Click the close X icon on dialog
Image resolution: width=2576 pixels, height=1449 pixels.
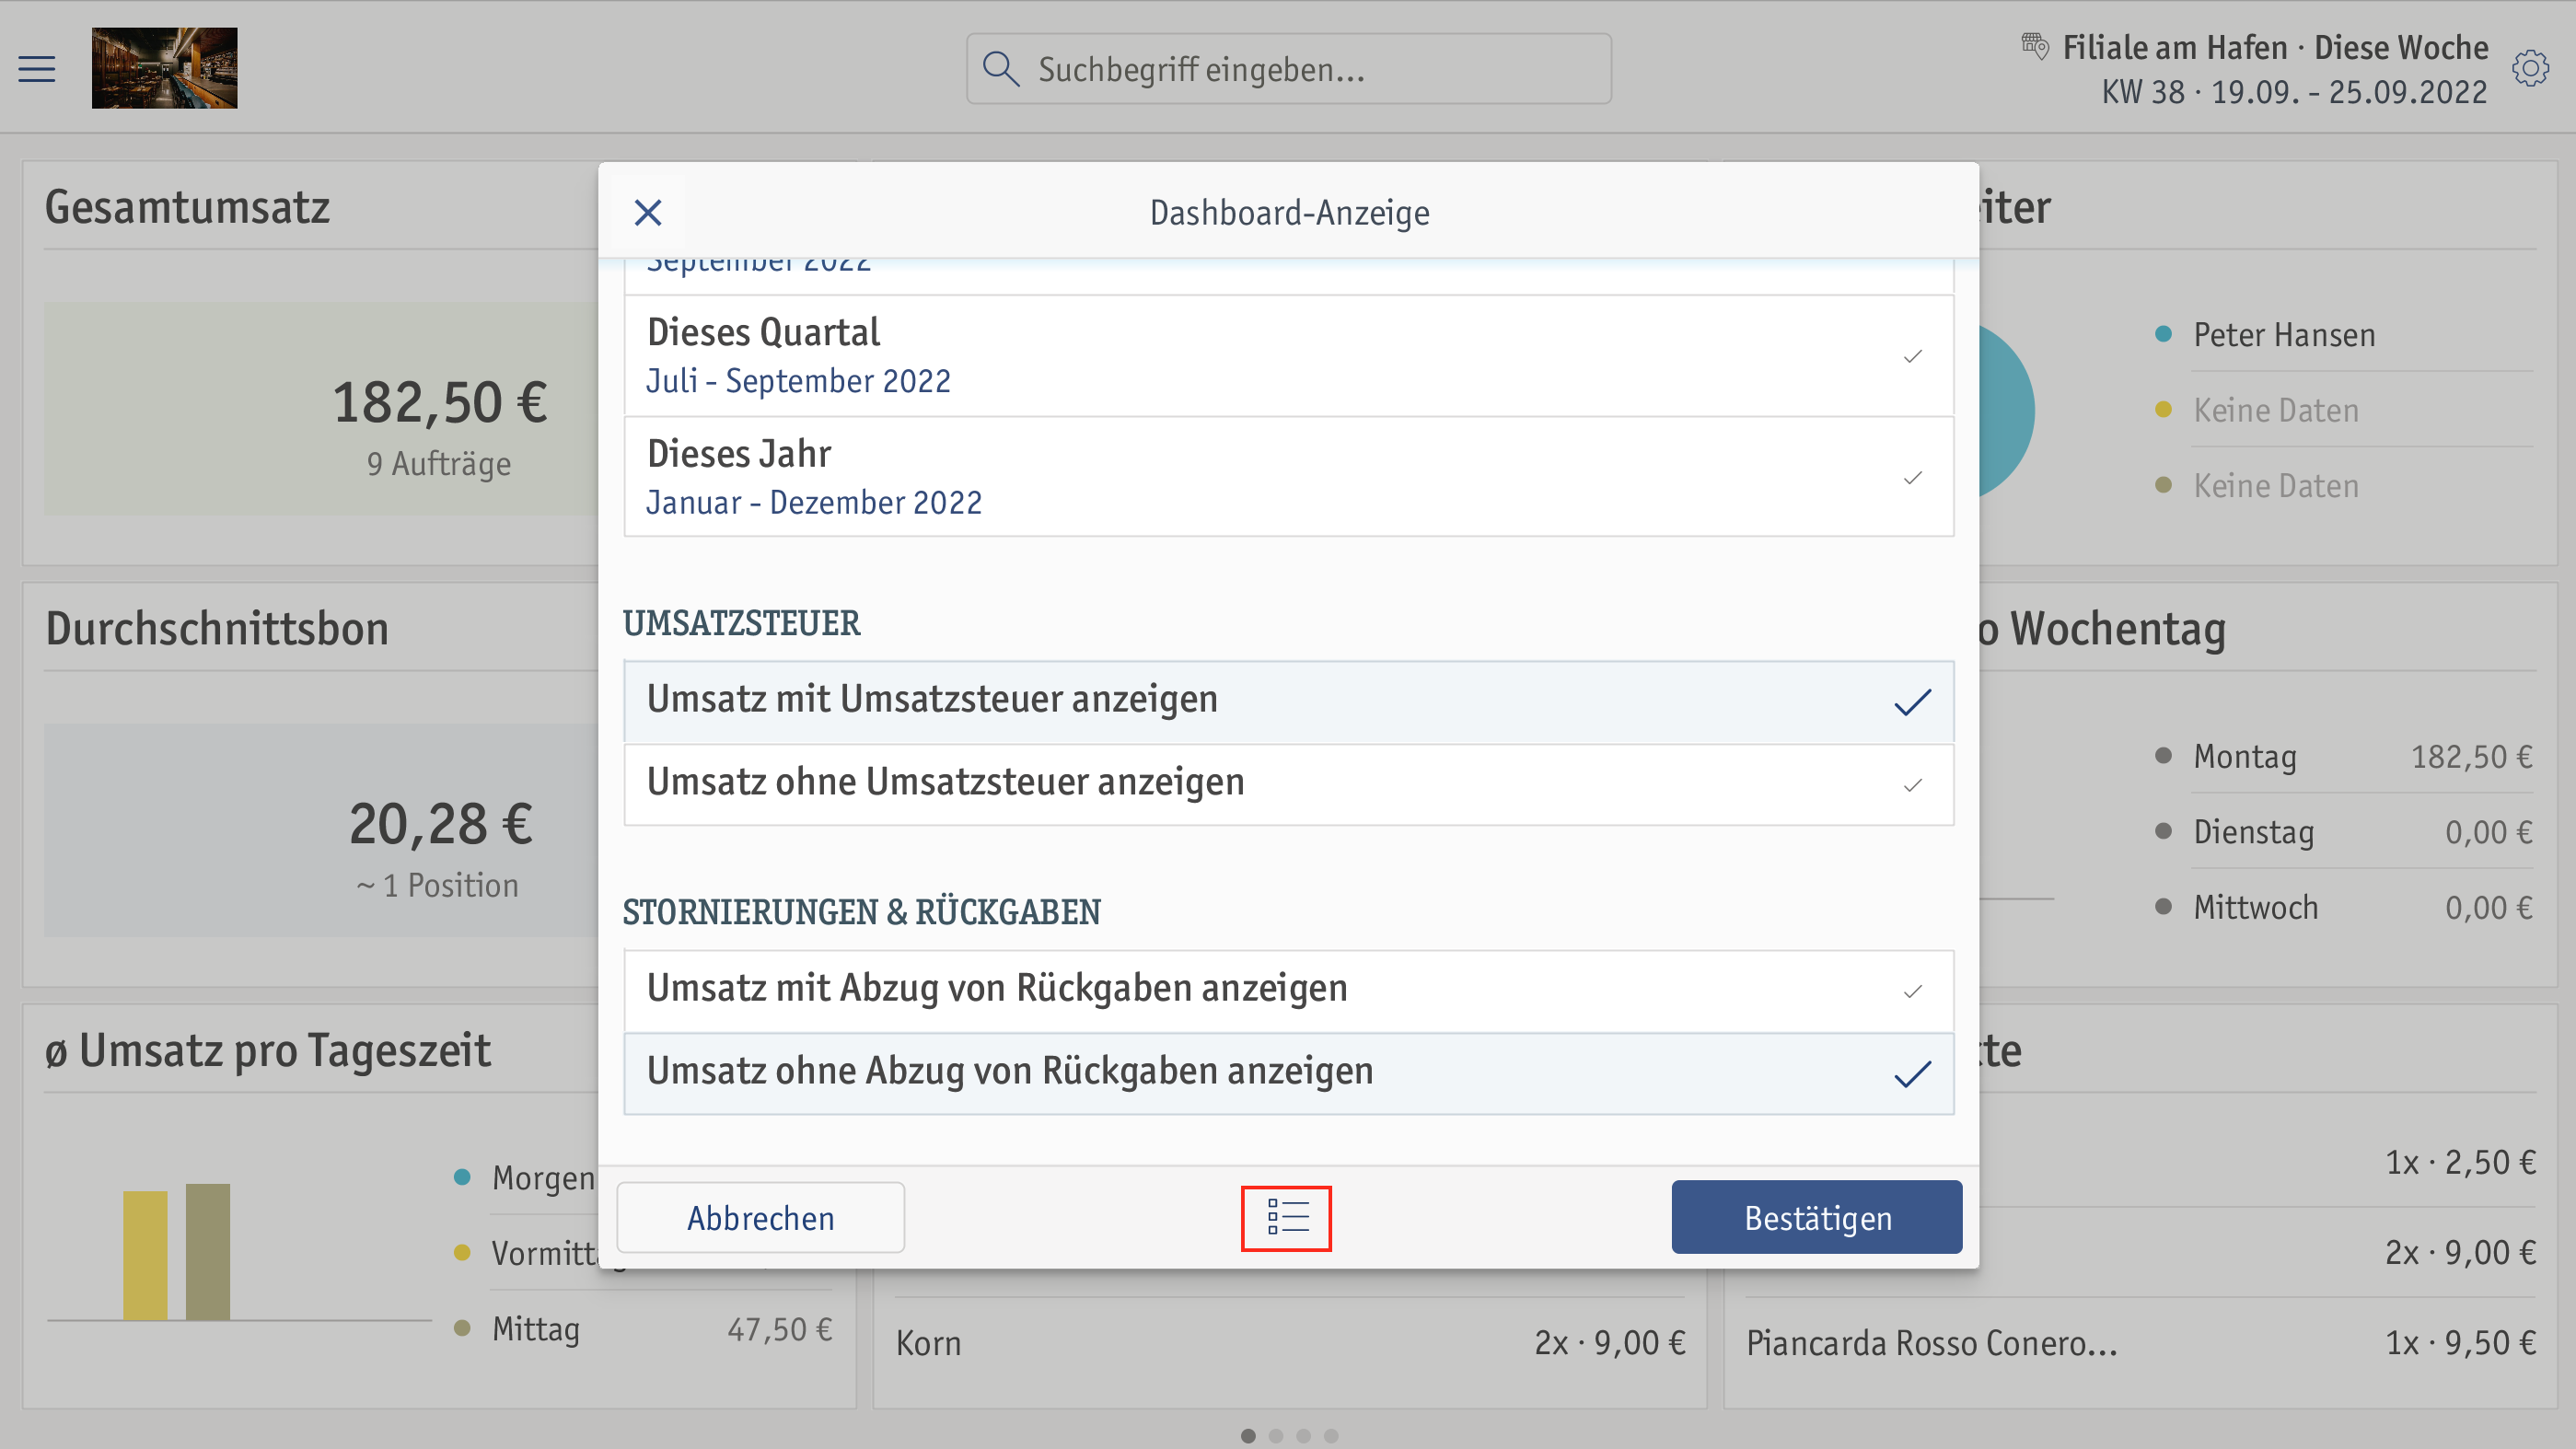point(647,213)
